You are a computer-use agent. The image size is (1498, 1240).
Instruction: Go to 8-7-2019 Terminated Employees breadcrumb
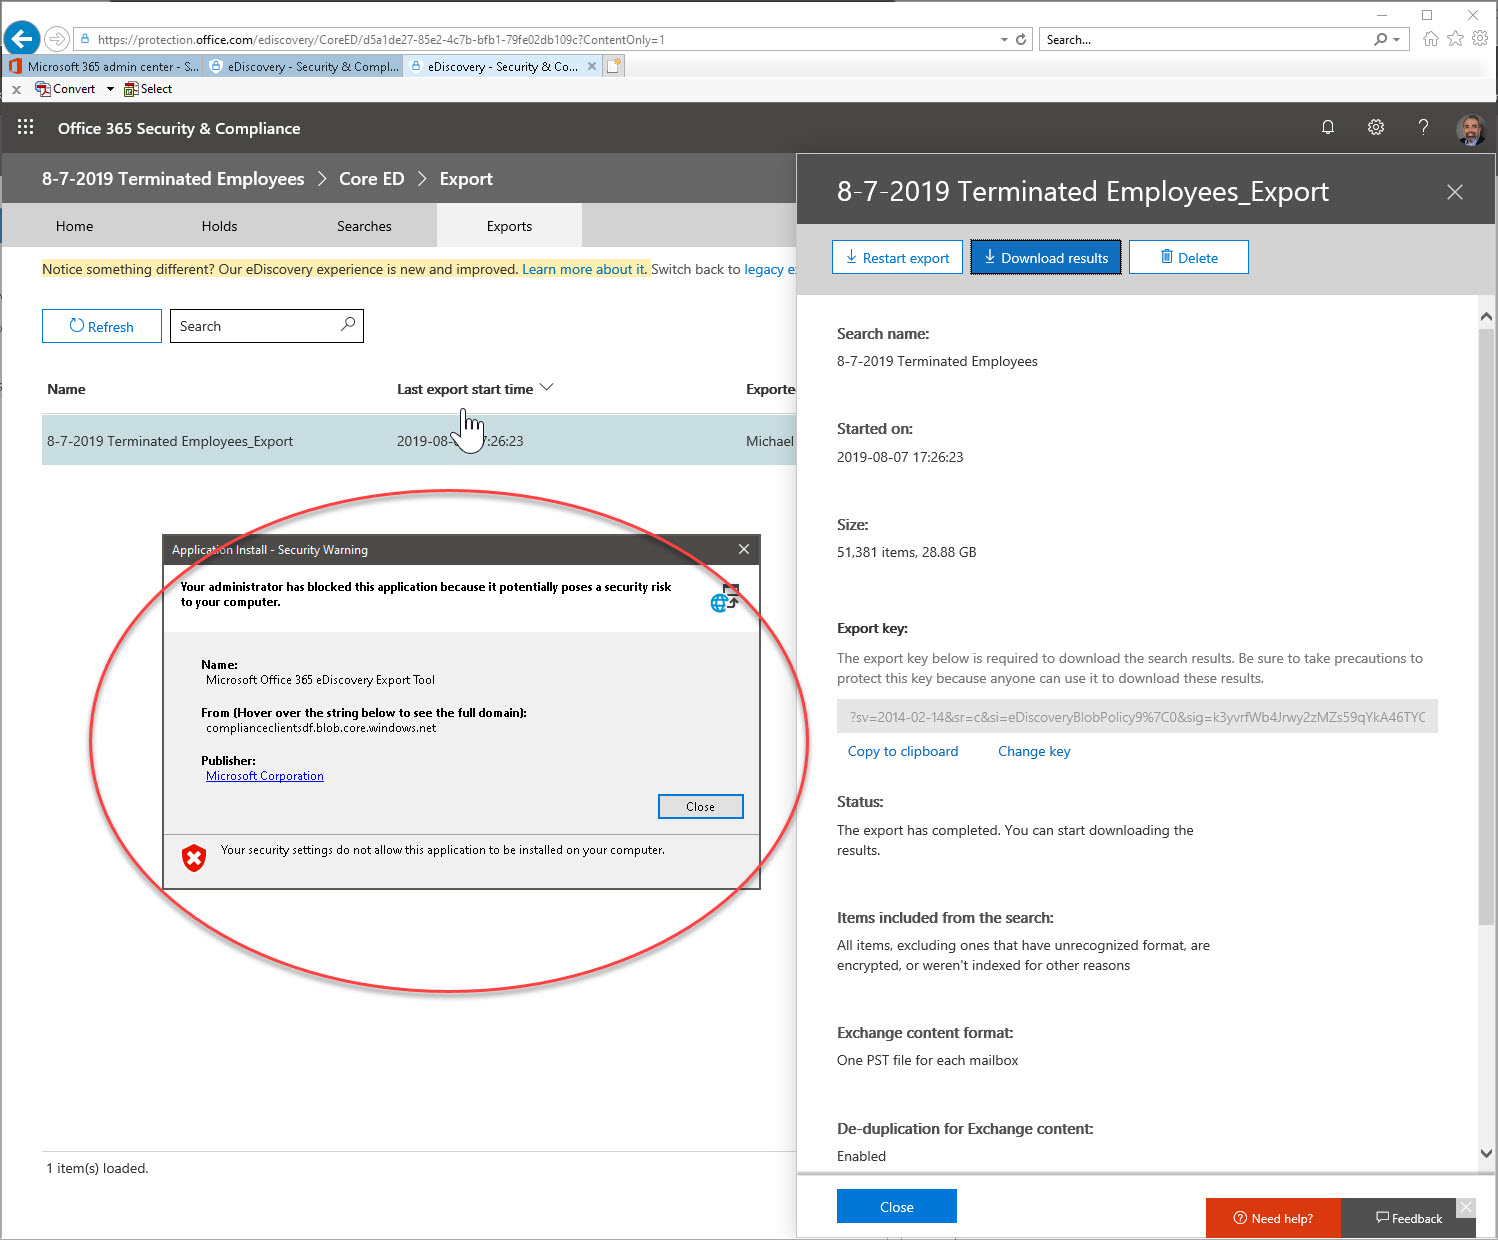coord(173,179)
